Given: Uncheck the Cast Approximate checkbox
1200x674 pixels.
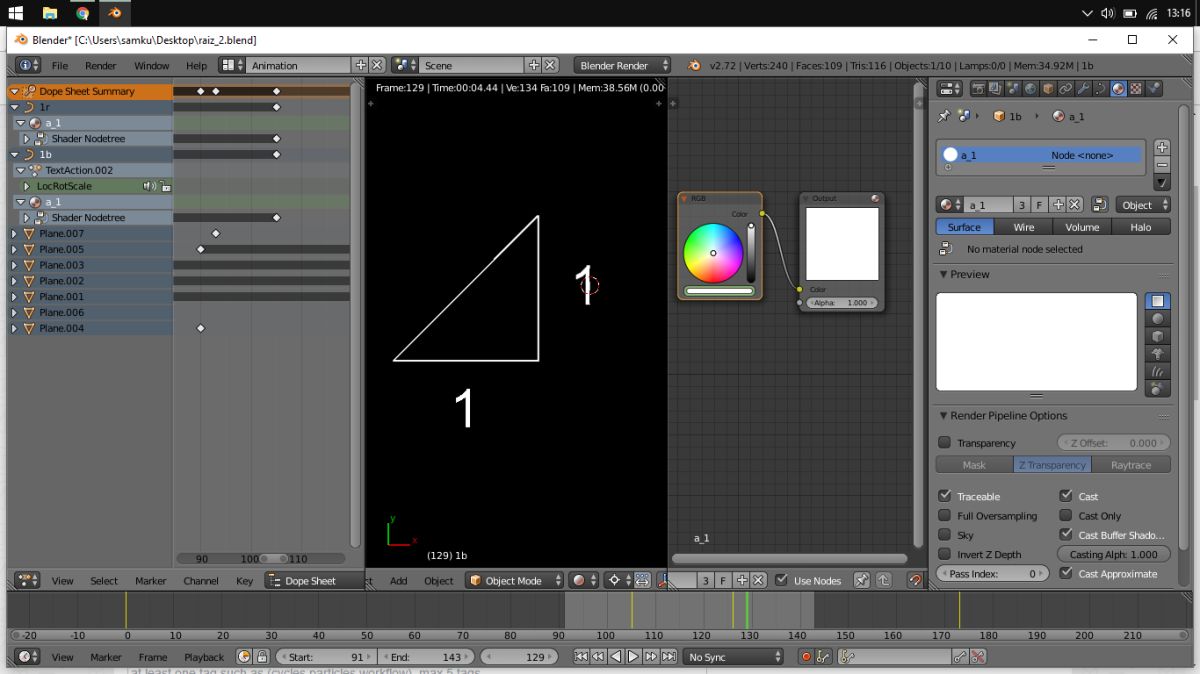Looking at the screenshot, I should click(x=1066, y=574).
